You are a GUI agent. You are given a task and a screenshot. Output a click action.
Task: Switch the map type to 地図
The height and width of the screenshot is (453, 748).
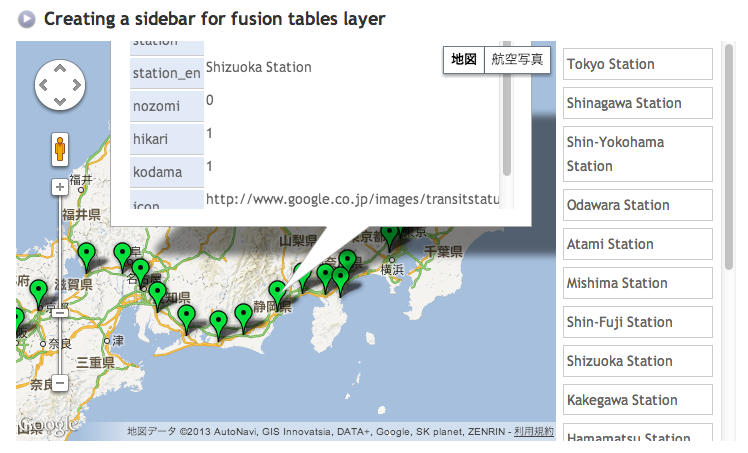point(464,60)
